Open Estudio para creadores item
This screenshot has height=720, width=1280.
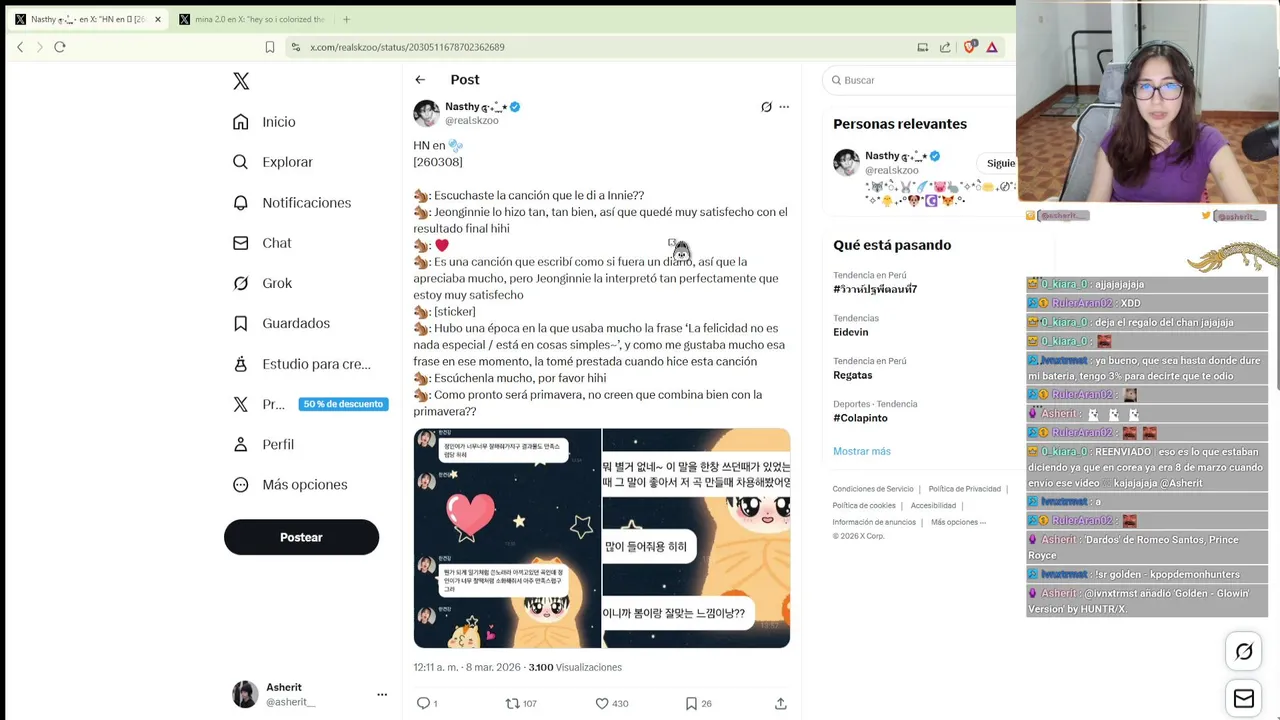click(x=302, y=364)
